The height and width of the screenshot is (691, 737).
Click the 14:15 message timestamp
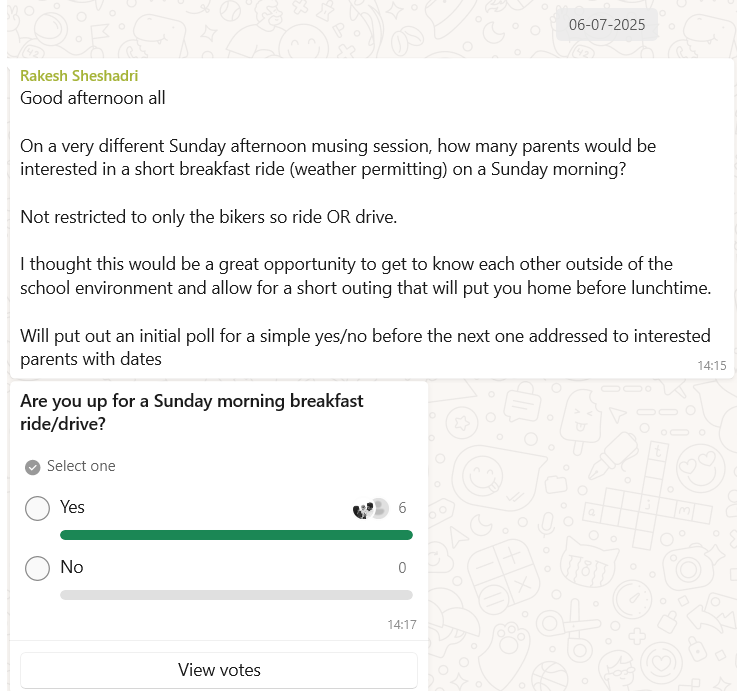[711, 366]
